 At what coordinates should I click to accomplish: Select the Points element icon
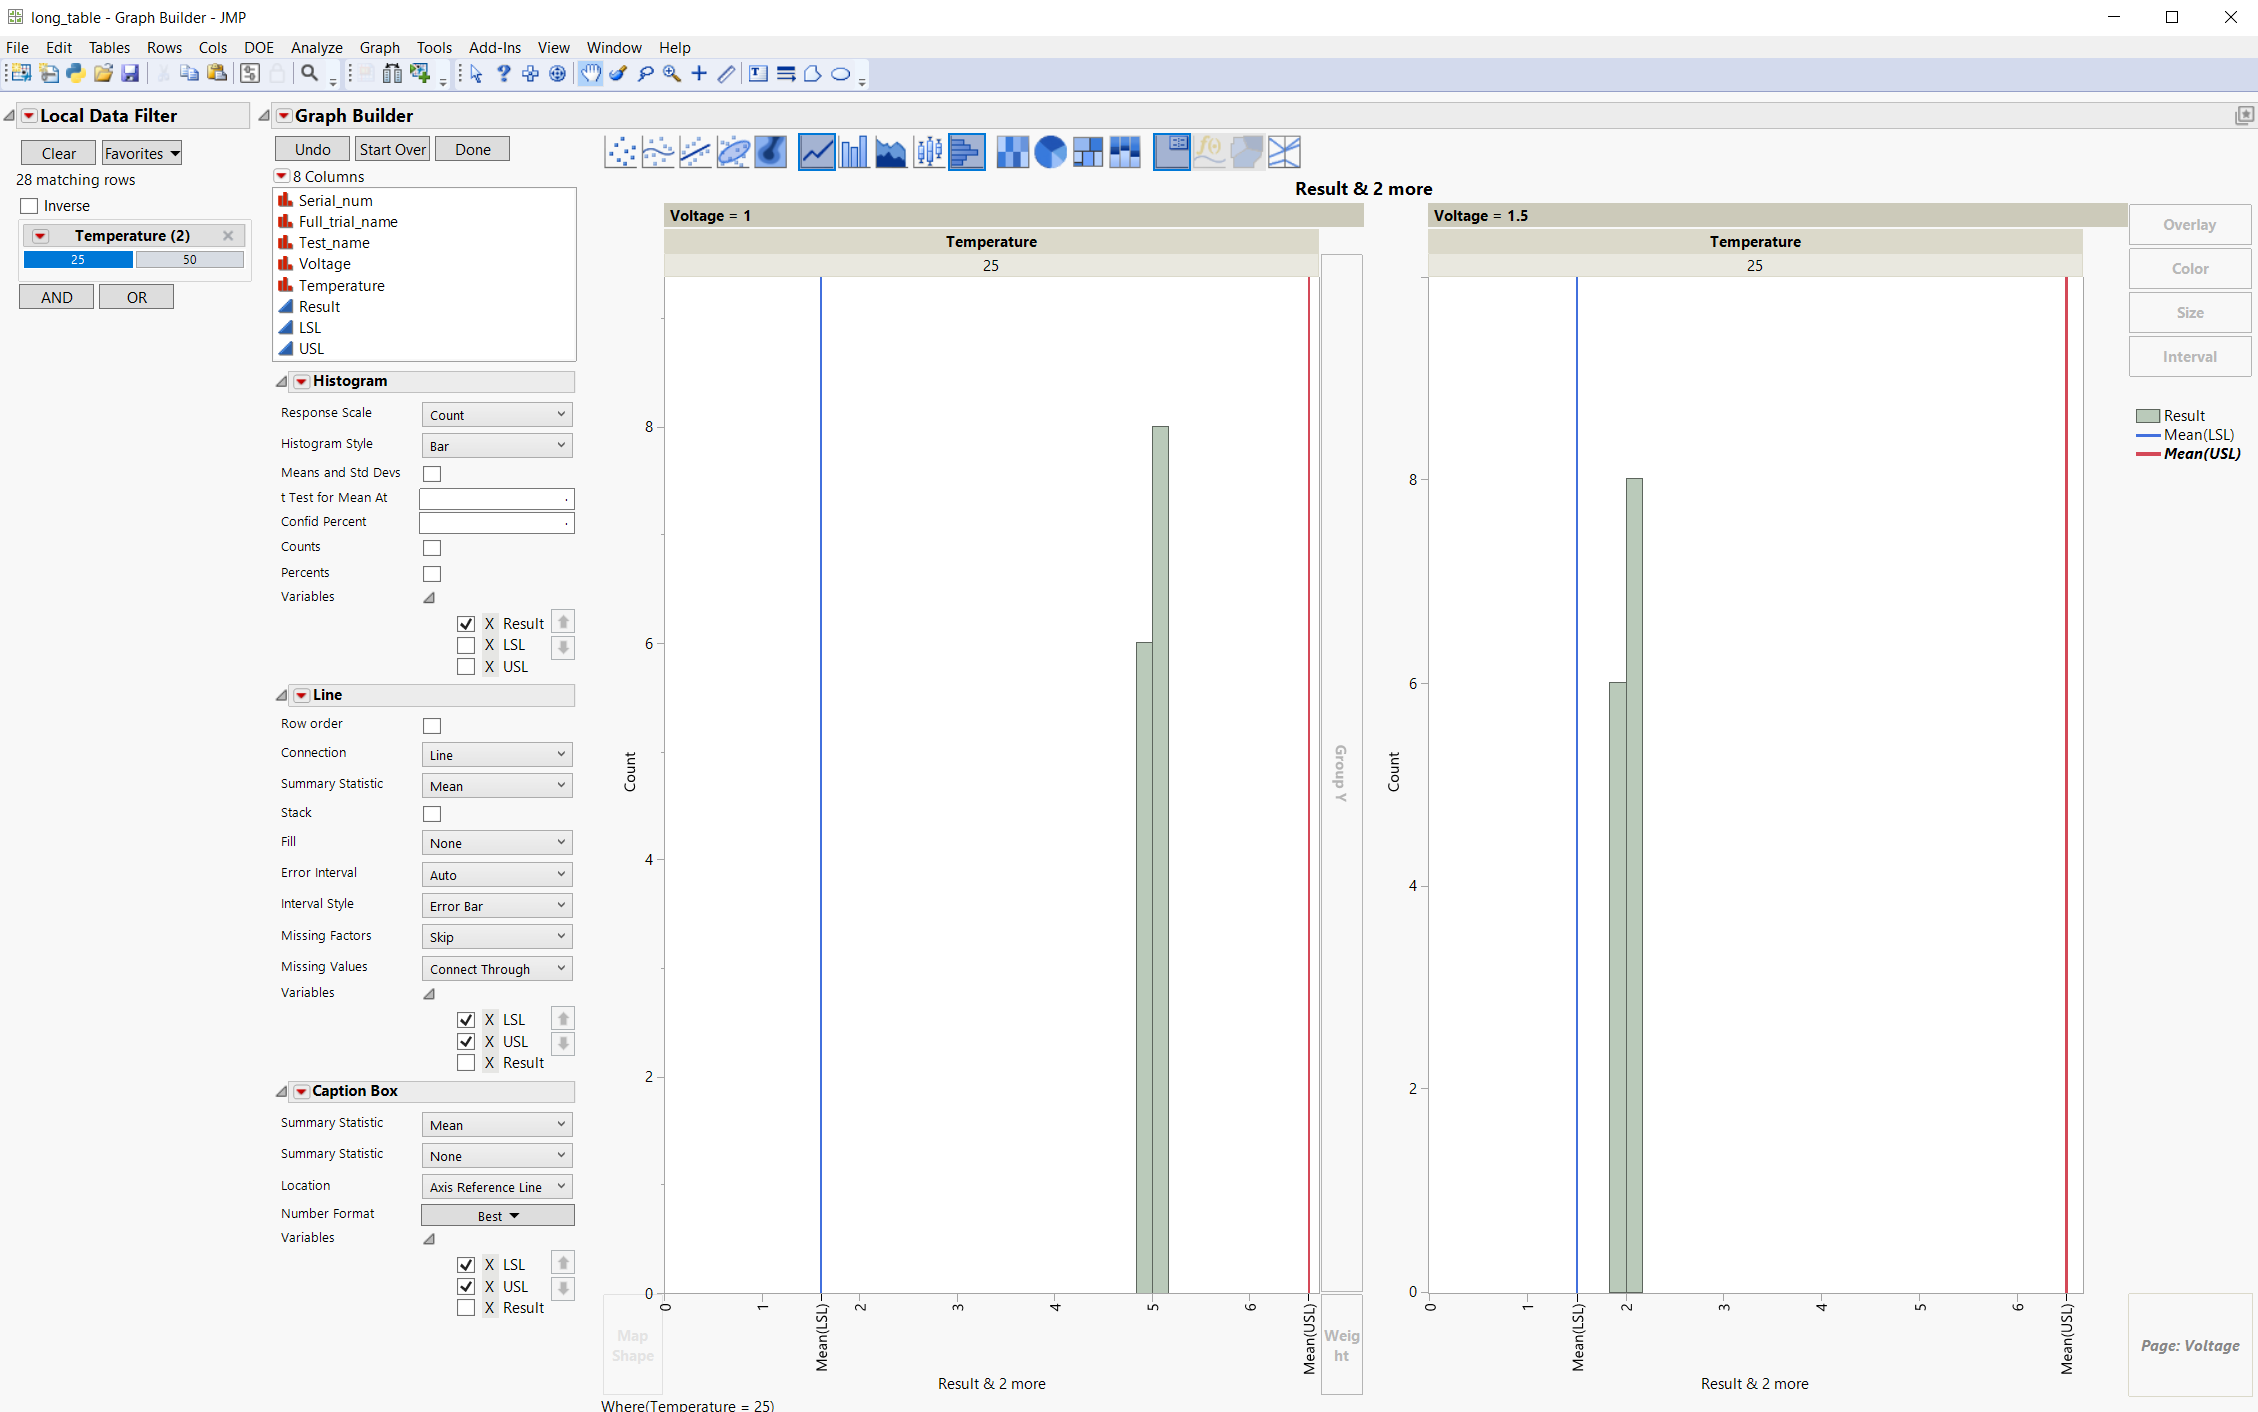[x=621, y=152]
